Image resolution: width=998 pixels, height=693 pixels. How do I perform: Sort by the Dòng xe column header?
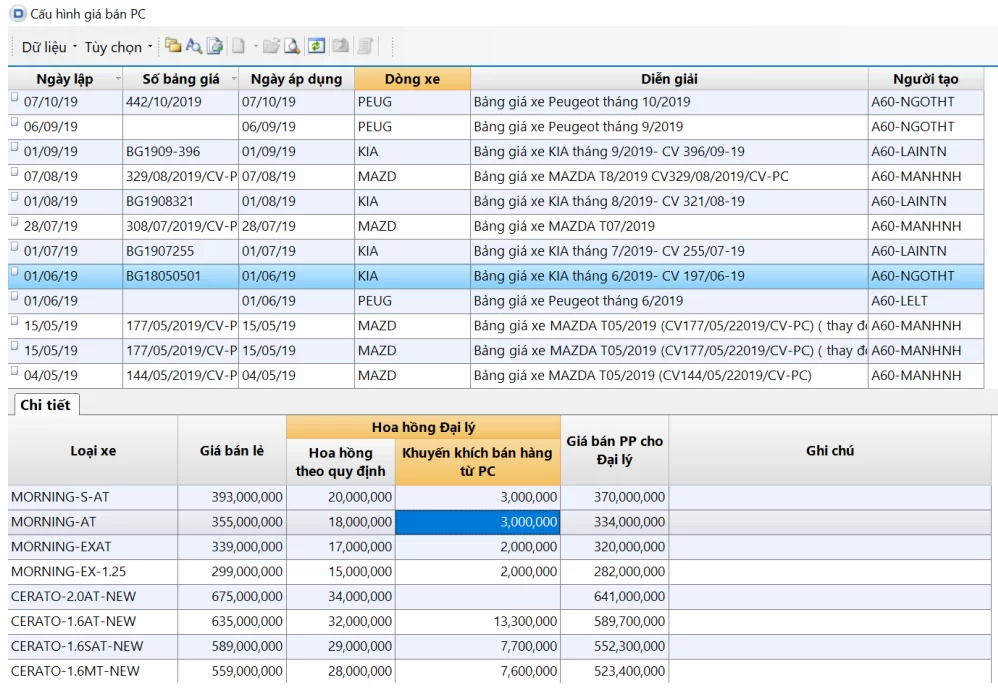click(412, 79)
